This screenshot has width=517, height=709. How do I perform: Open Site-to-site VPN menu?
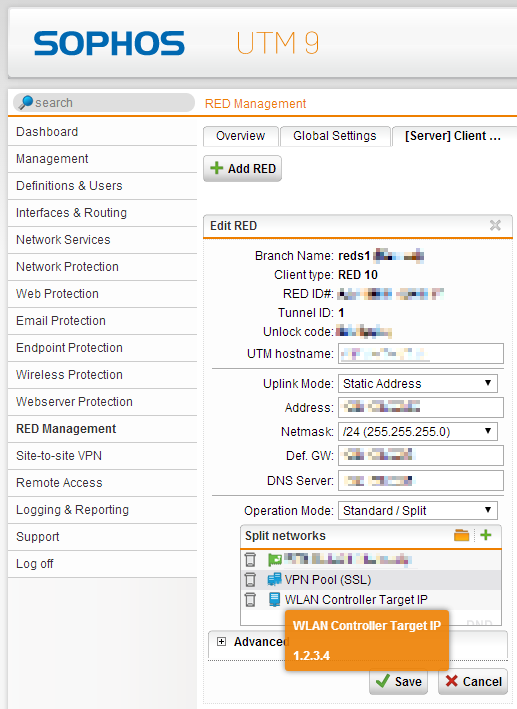point(103,456)
